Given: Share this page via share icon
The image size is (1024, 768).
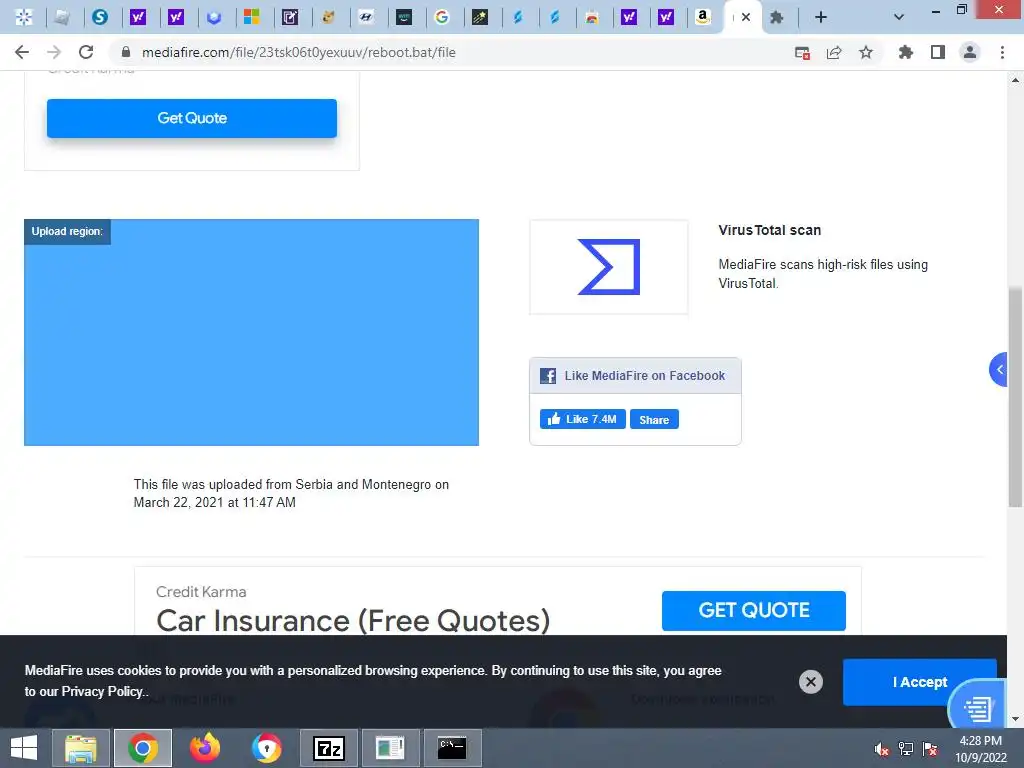Looking at the screenshot, I should [834, 52].
